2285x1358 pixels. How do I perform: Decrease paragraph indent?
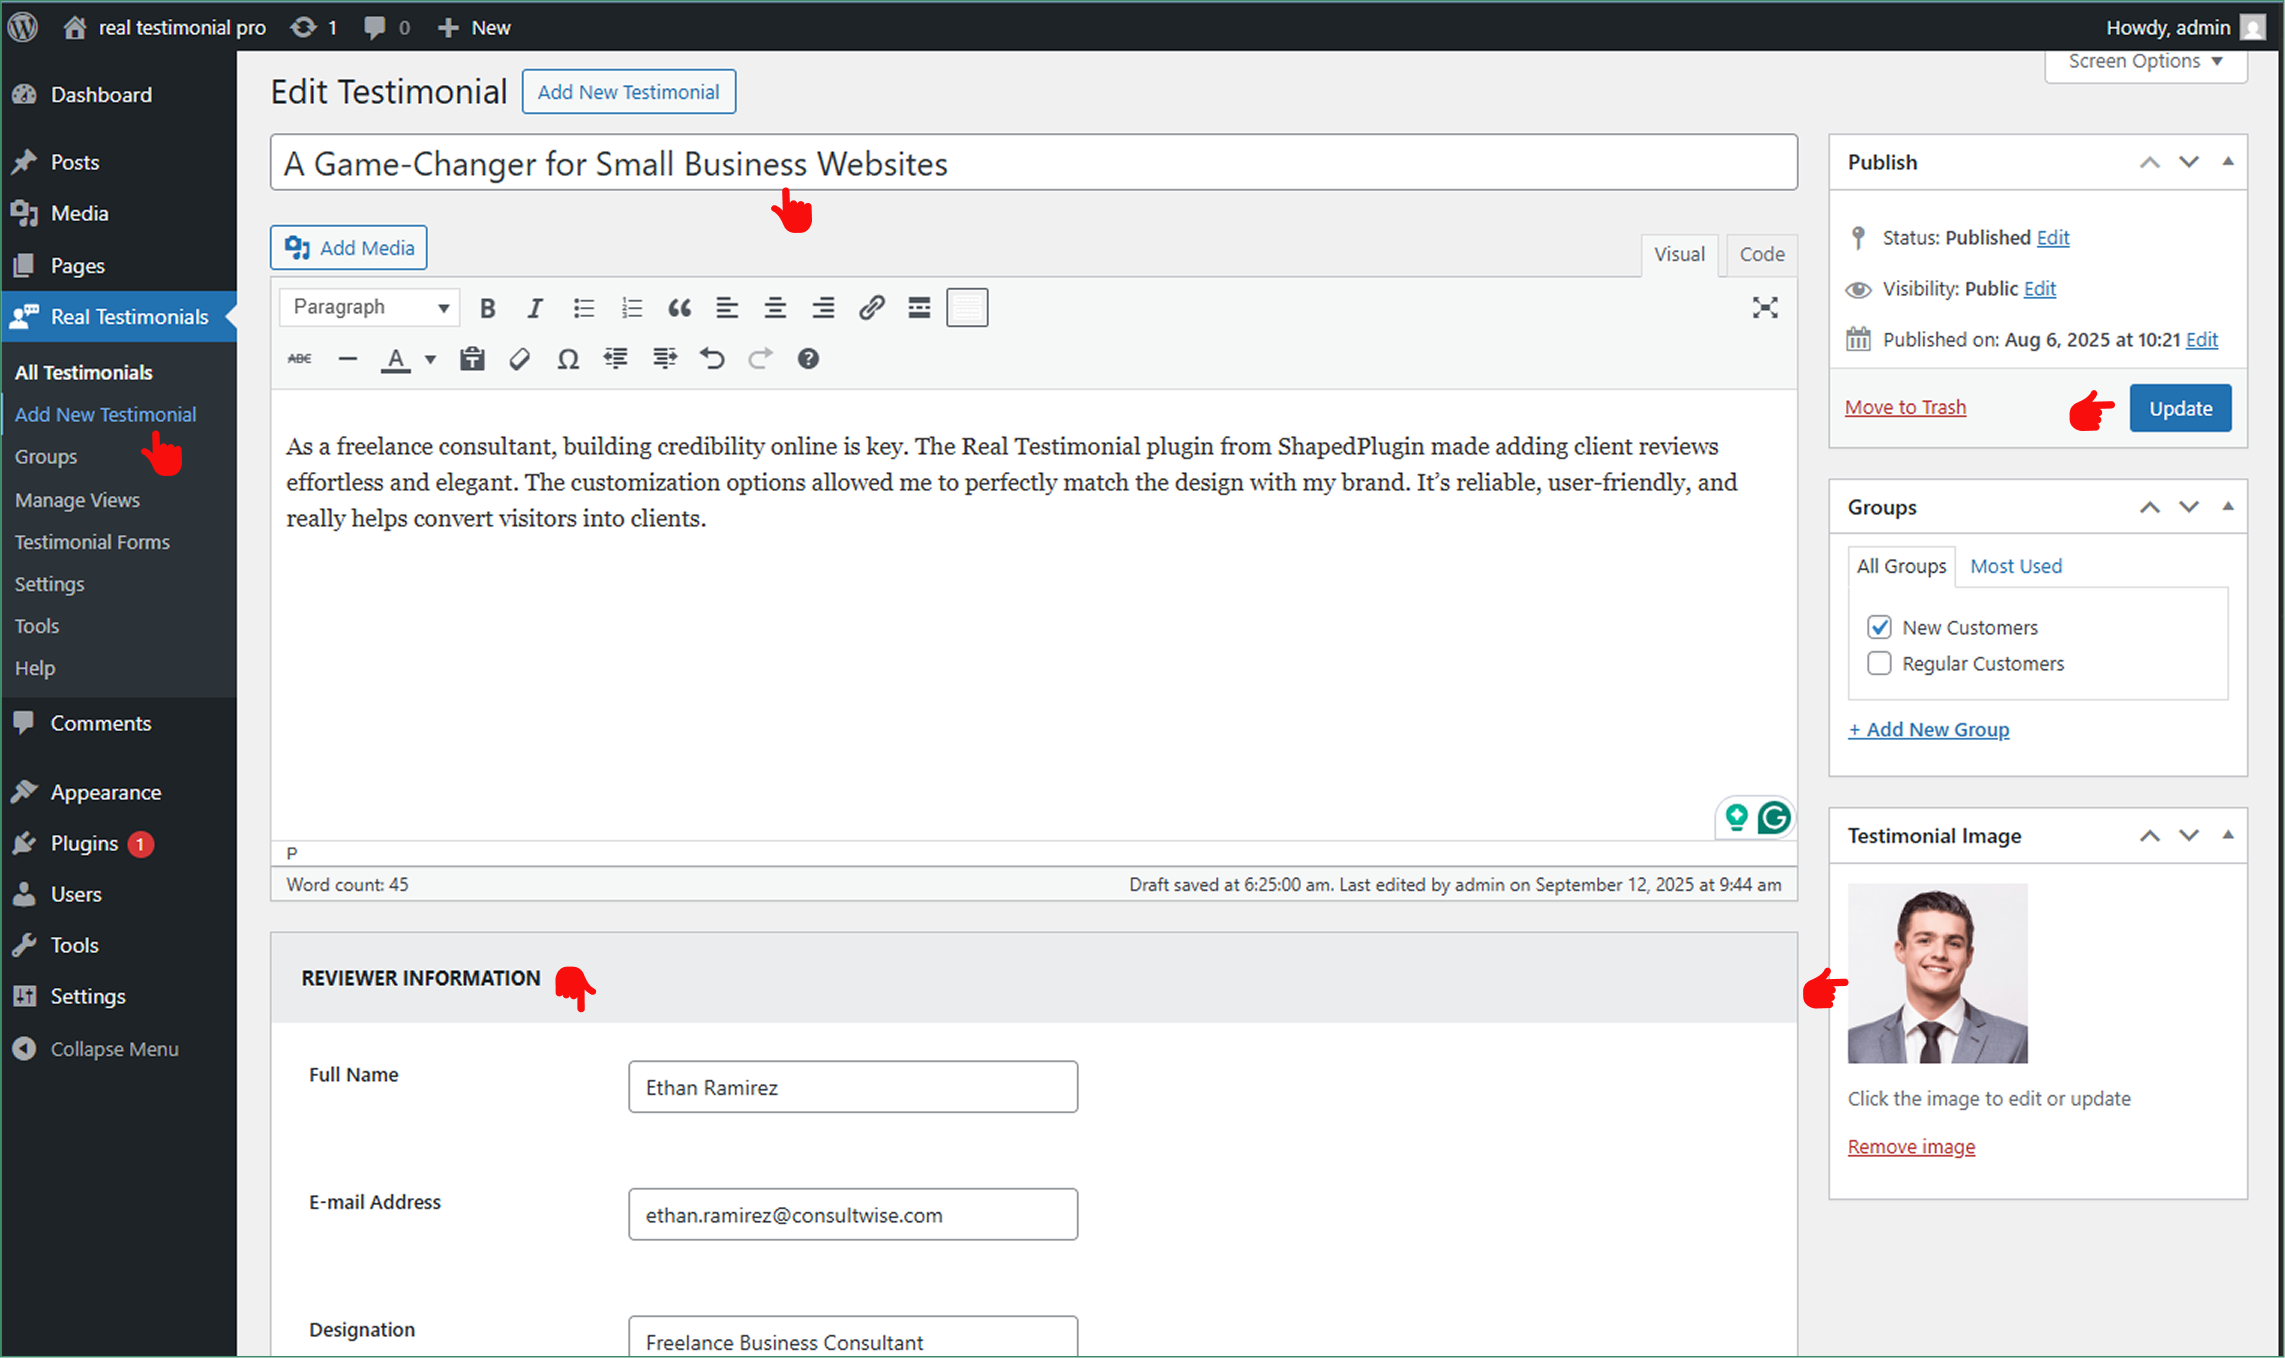[x=616, y=359]
